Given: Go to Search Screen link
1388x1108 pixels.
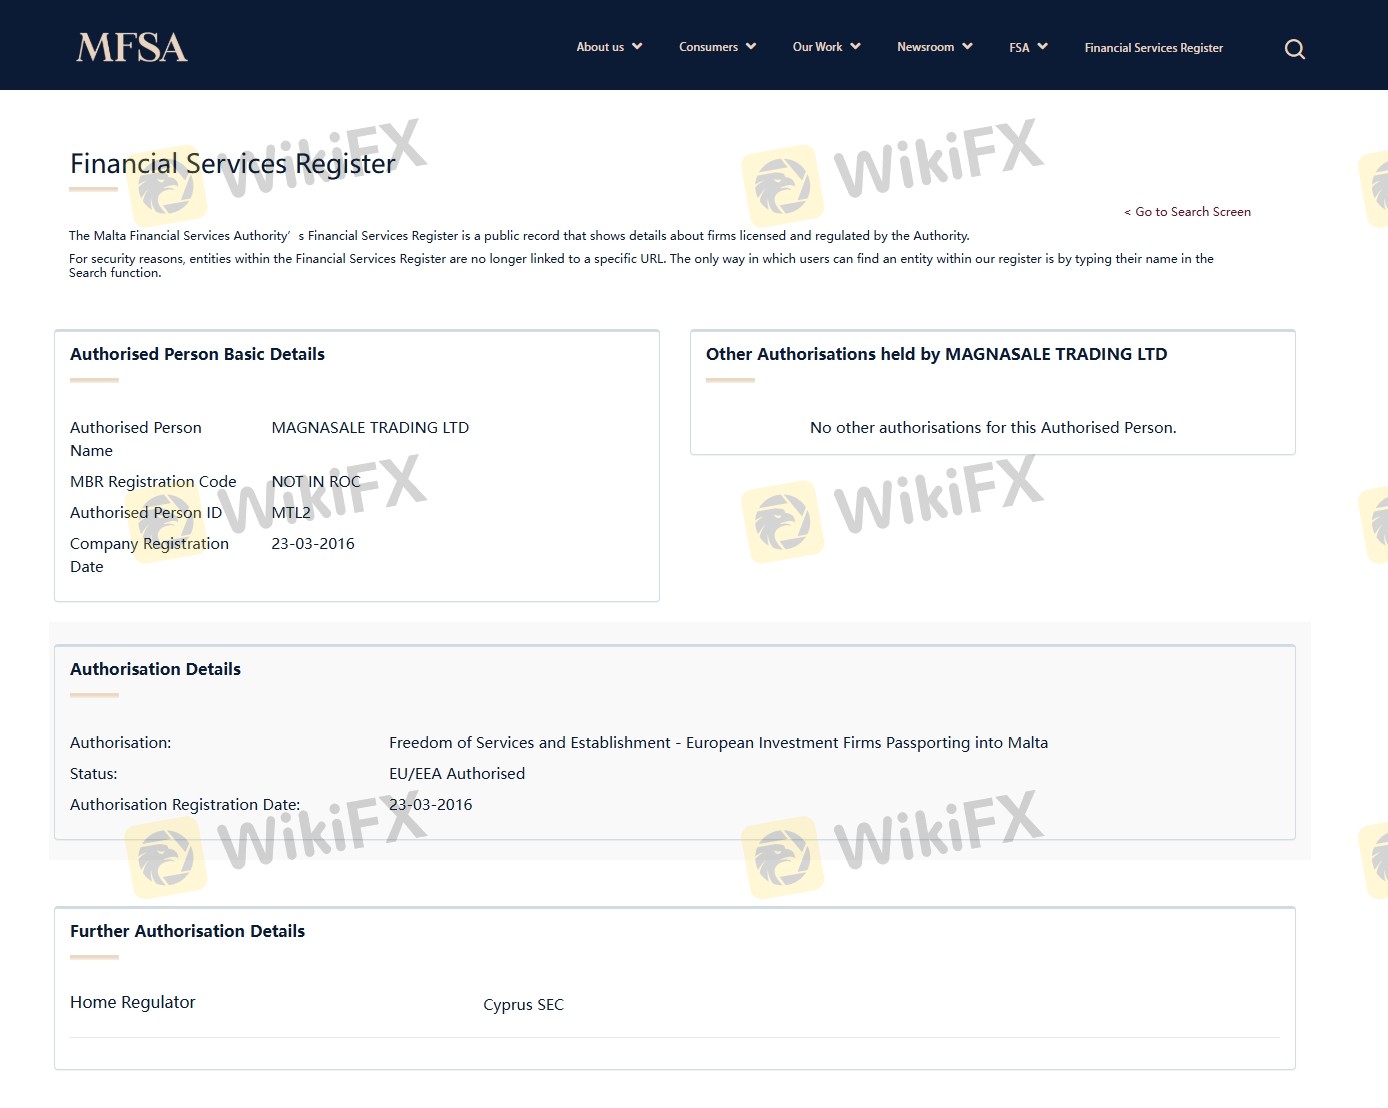Looking at the screenshot, I should click(x=1187, y=212).
